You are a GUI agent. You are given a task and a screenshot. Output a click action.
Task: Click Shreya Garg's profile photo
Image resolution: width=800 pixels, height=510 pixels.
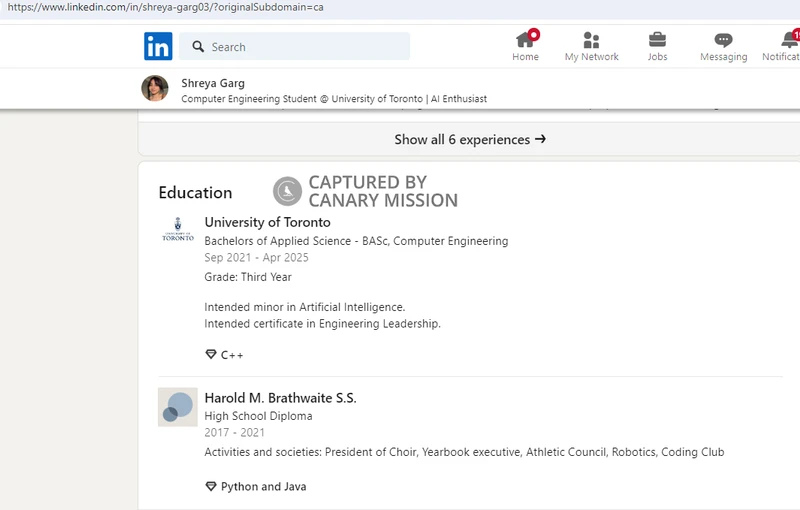pos(155,88)
